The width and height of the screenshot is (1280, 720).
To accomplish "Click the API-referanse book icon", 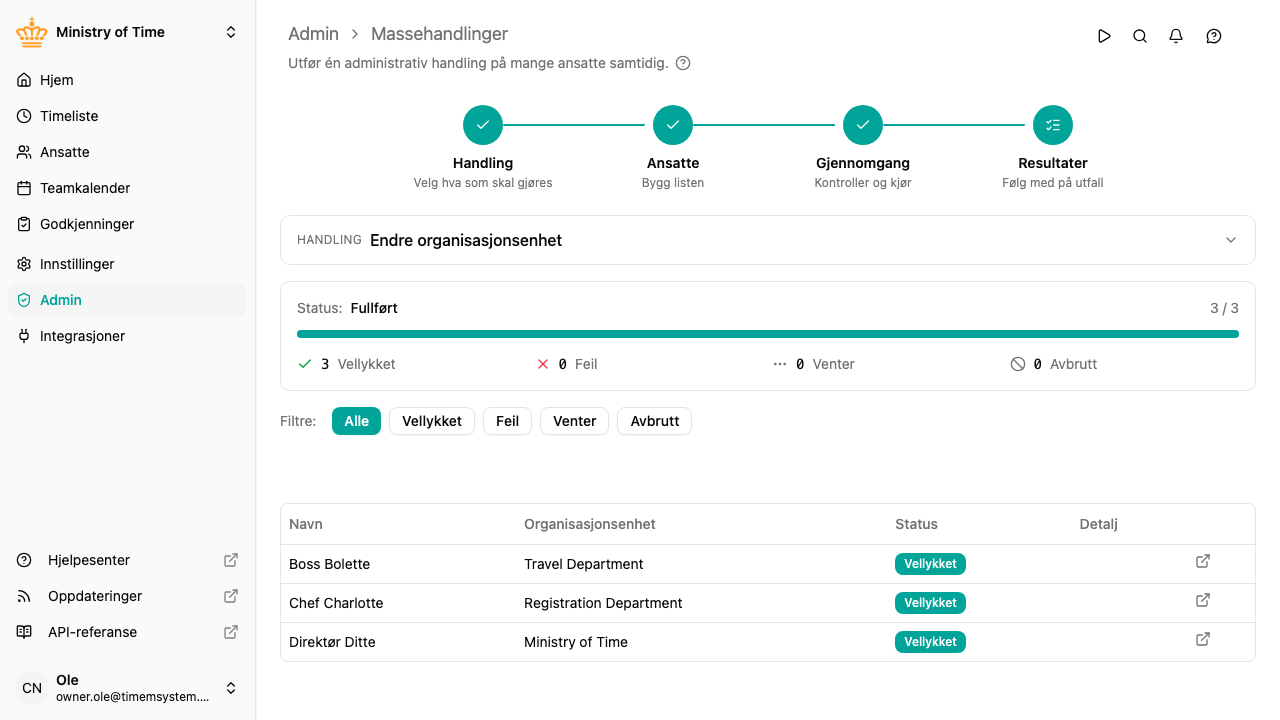I will [x=24, y=632].
